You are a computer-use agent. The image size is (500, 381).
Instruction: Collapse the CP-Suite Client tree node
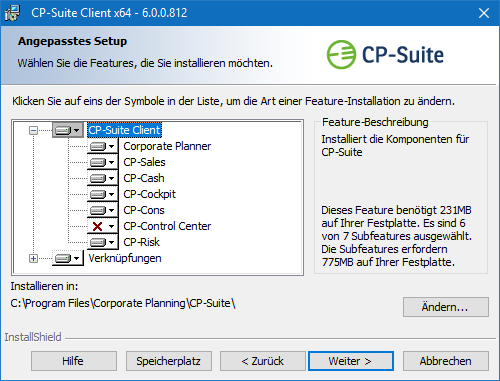point(33,130)
